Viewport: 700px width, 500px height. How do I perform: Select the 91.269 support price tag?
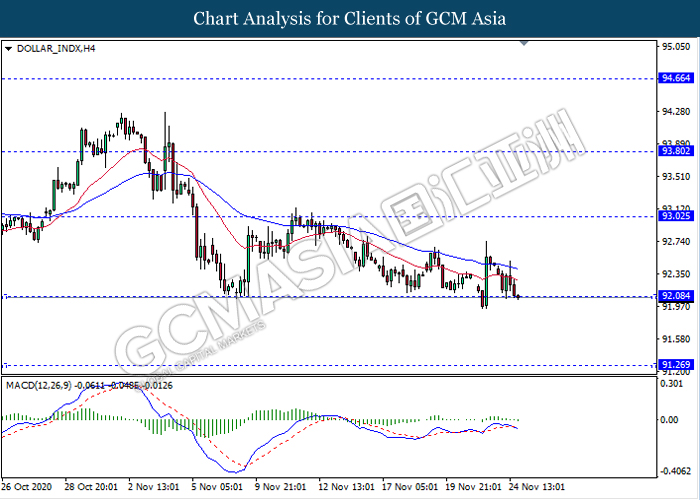(673, 365)
